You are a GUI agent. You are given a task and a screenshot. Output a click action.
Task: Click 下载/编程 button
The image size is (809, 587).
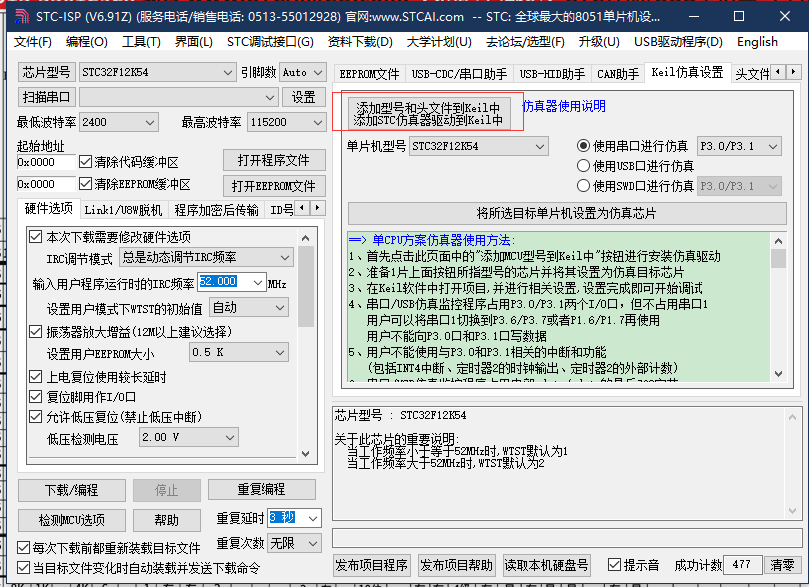[72, 490]
